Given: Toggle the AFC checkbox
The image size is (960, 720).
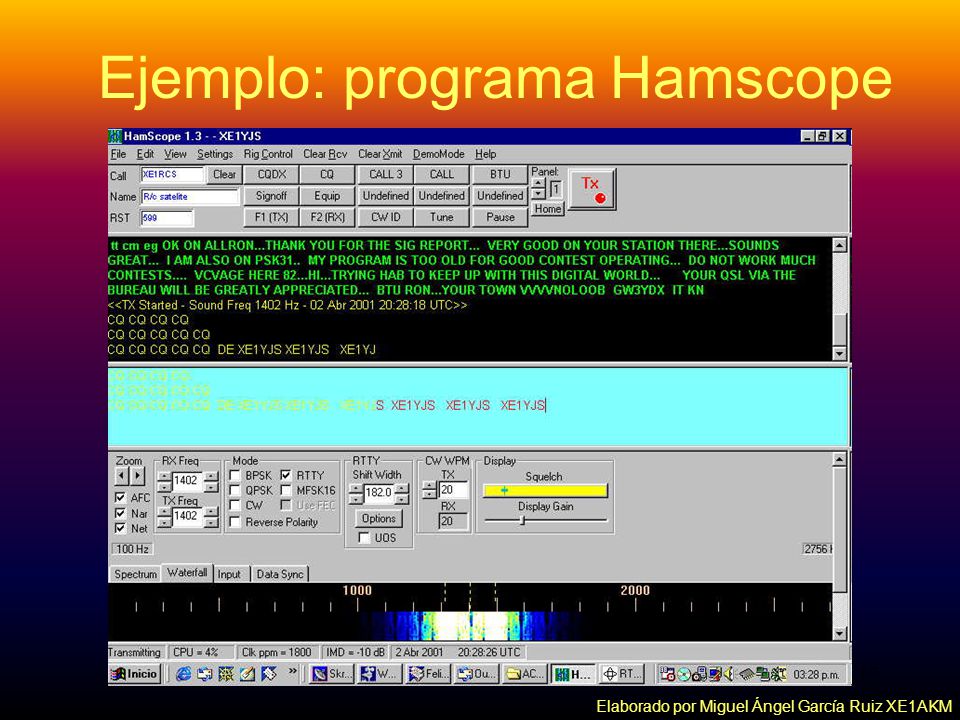Looking at the screenshot, I should (x=120, y=497).
